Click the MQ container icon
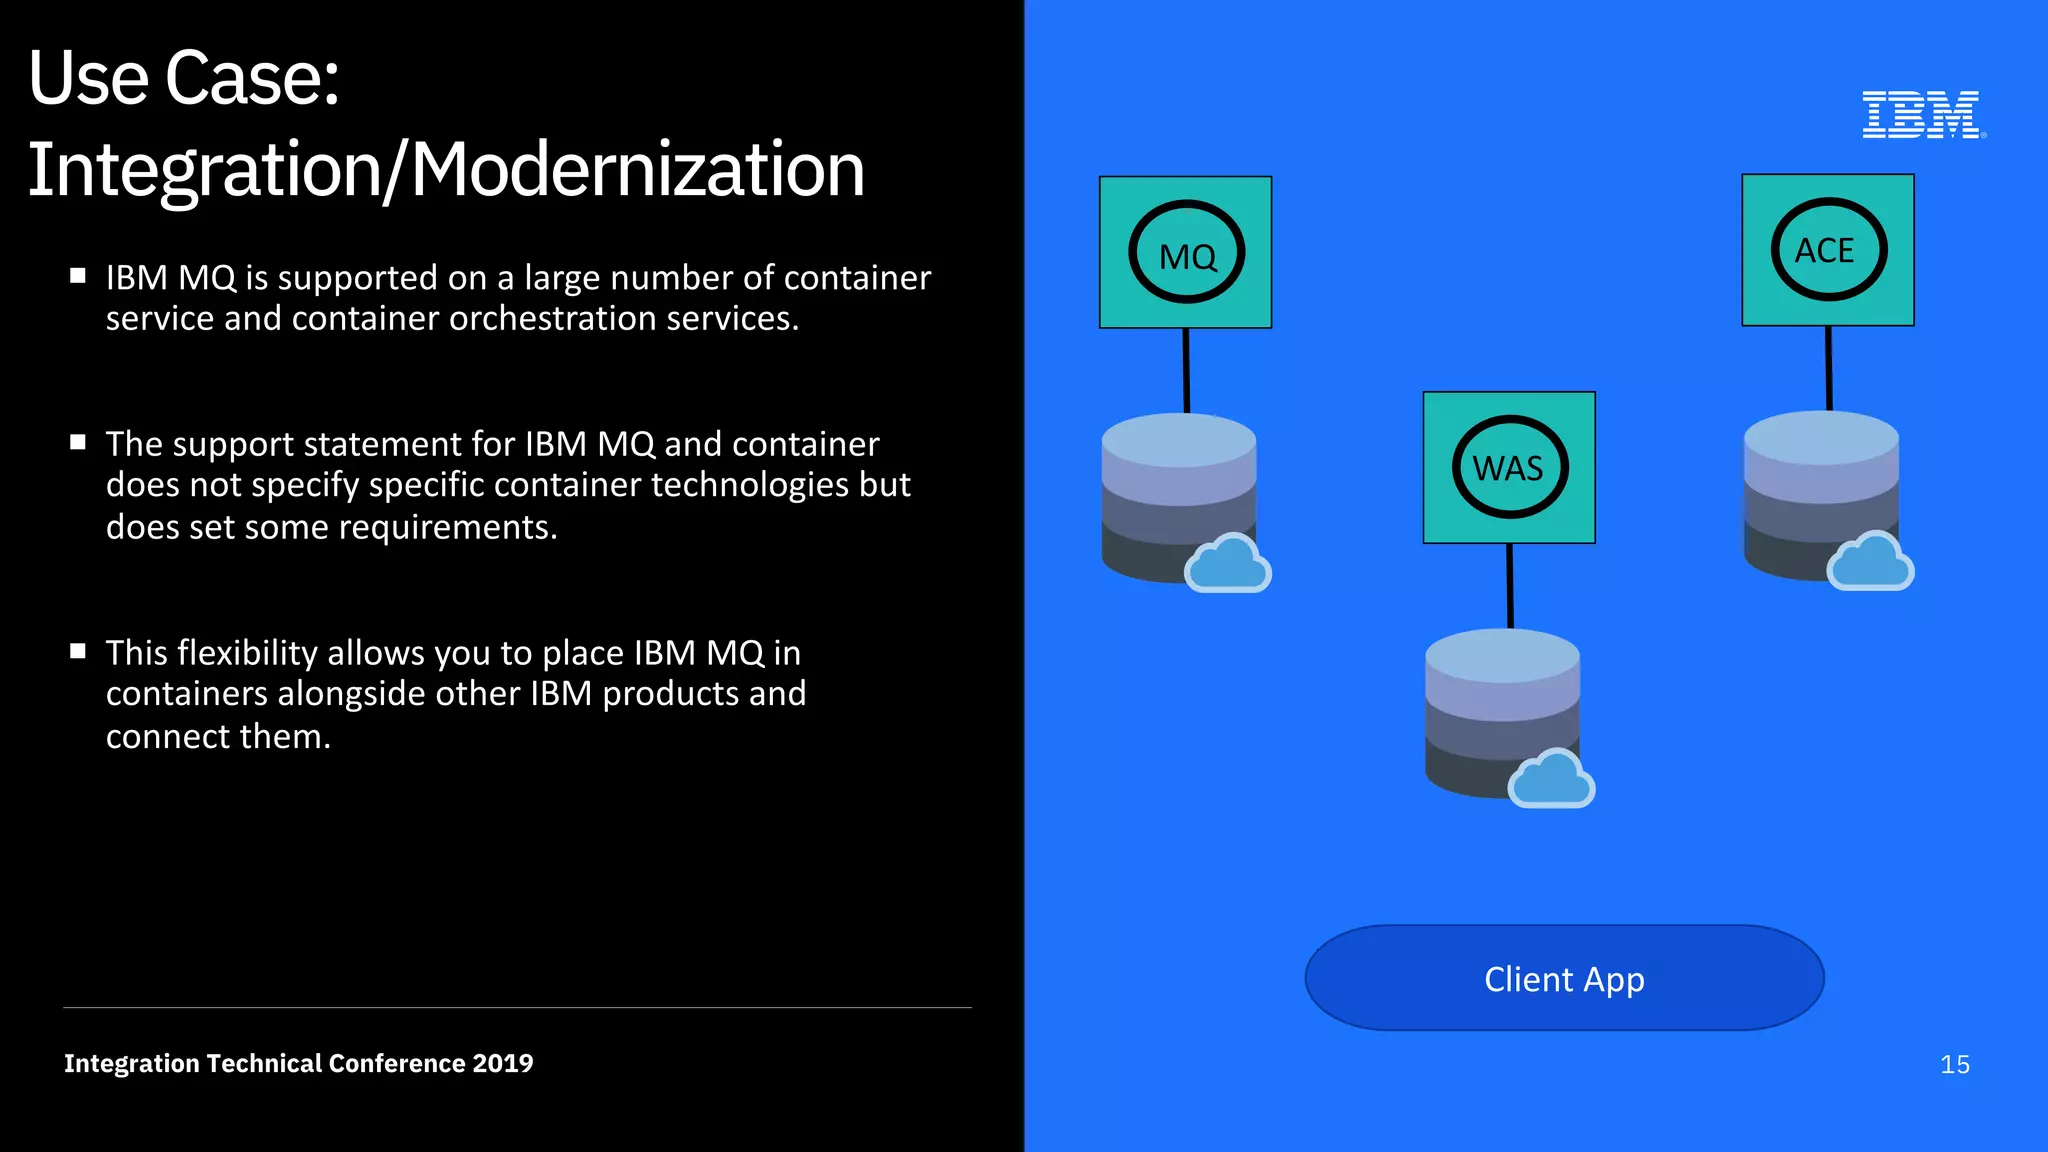 click(x=1185, y=252)
